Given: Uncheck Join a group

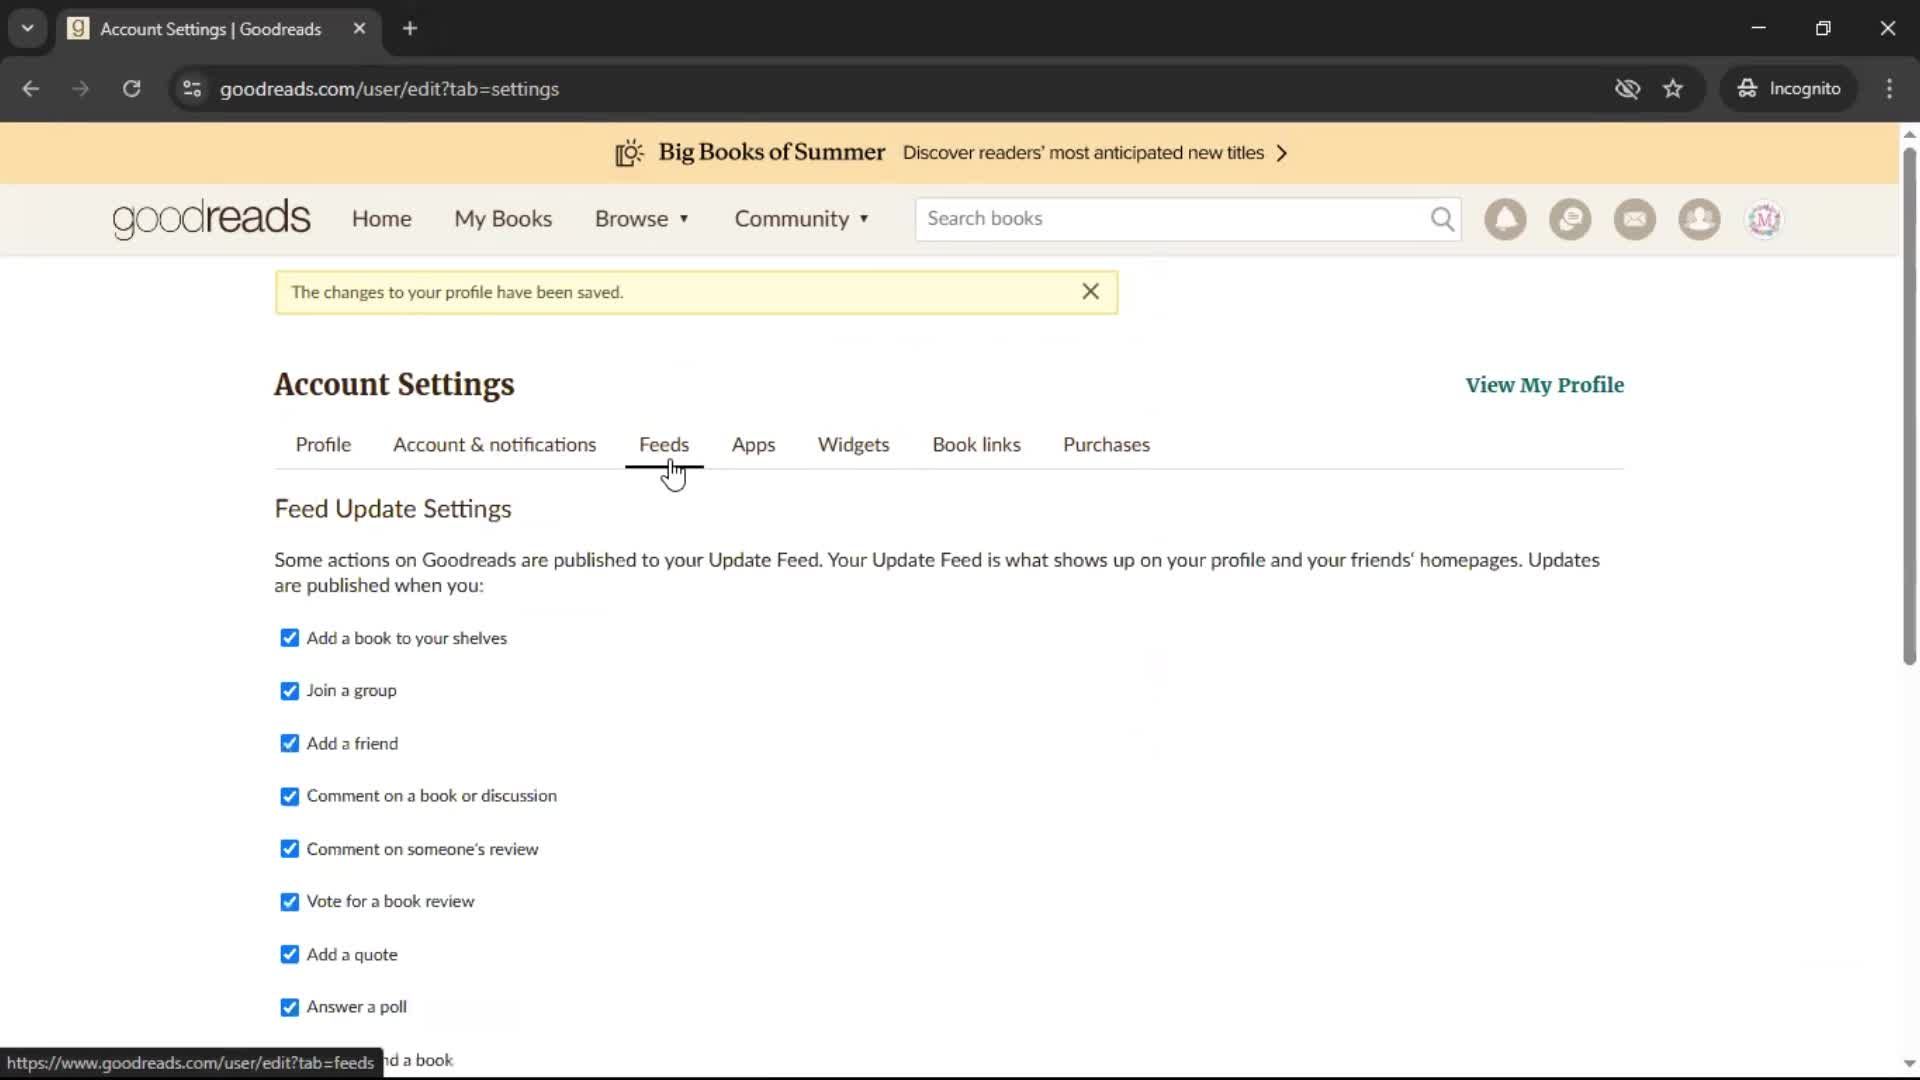Looking at the screenshot, I should (x=290, y=691).
